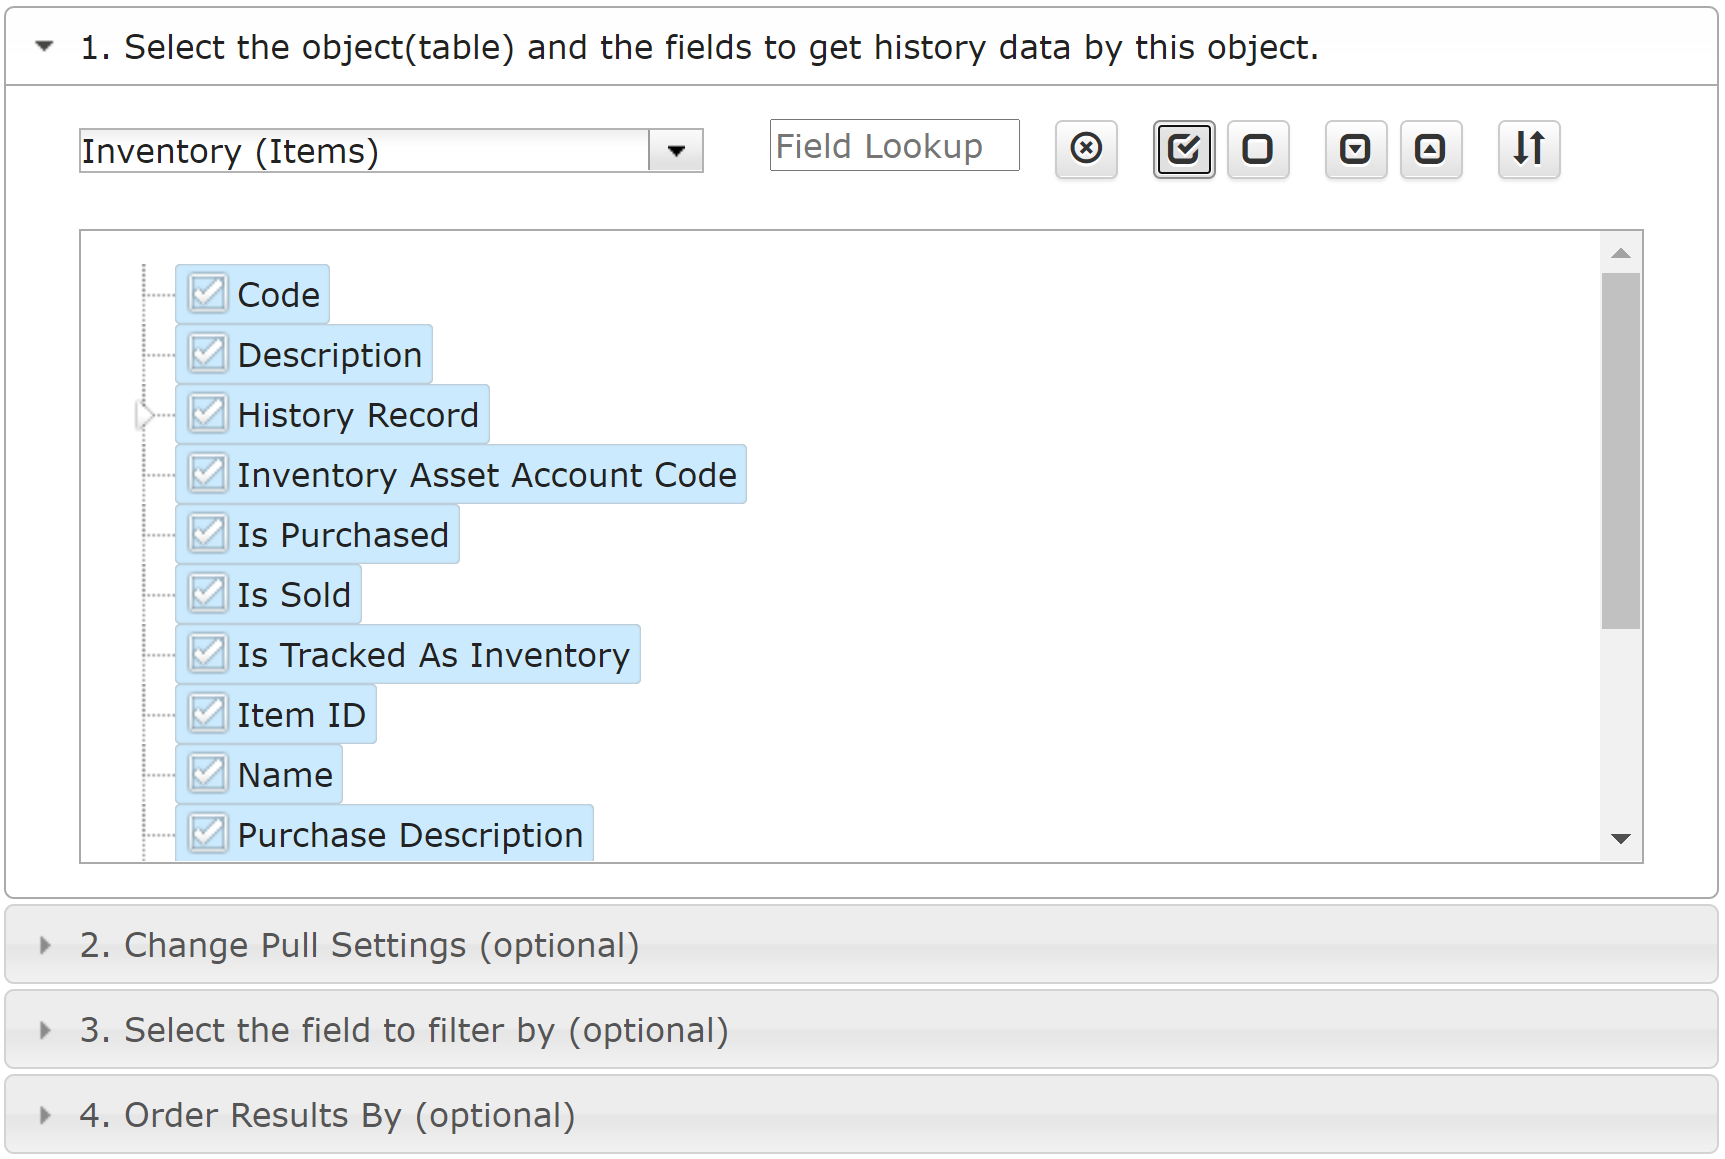The width and height of the screenshot is (1725, 1159).
Task: Select the 'History Record' label
Action: click(x=358, y=415)
